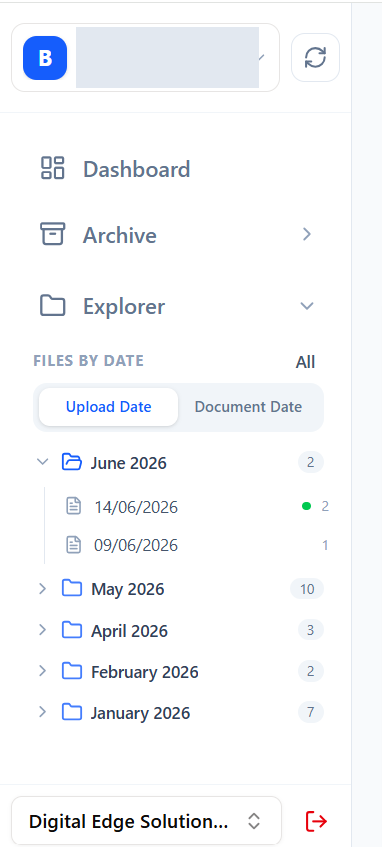The height and width of the screenshot is (847, 382).
Task: Expand the May 2026 folder chevron
Action: pyautogui.click(x=43, y=588)
